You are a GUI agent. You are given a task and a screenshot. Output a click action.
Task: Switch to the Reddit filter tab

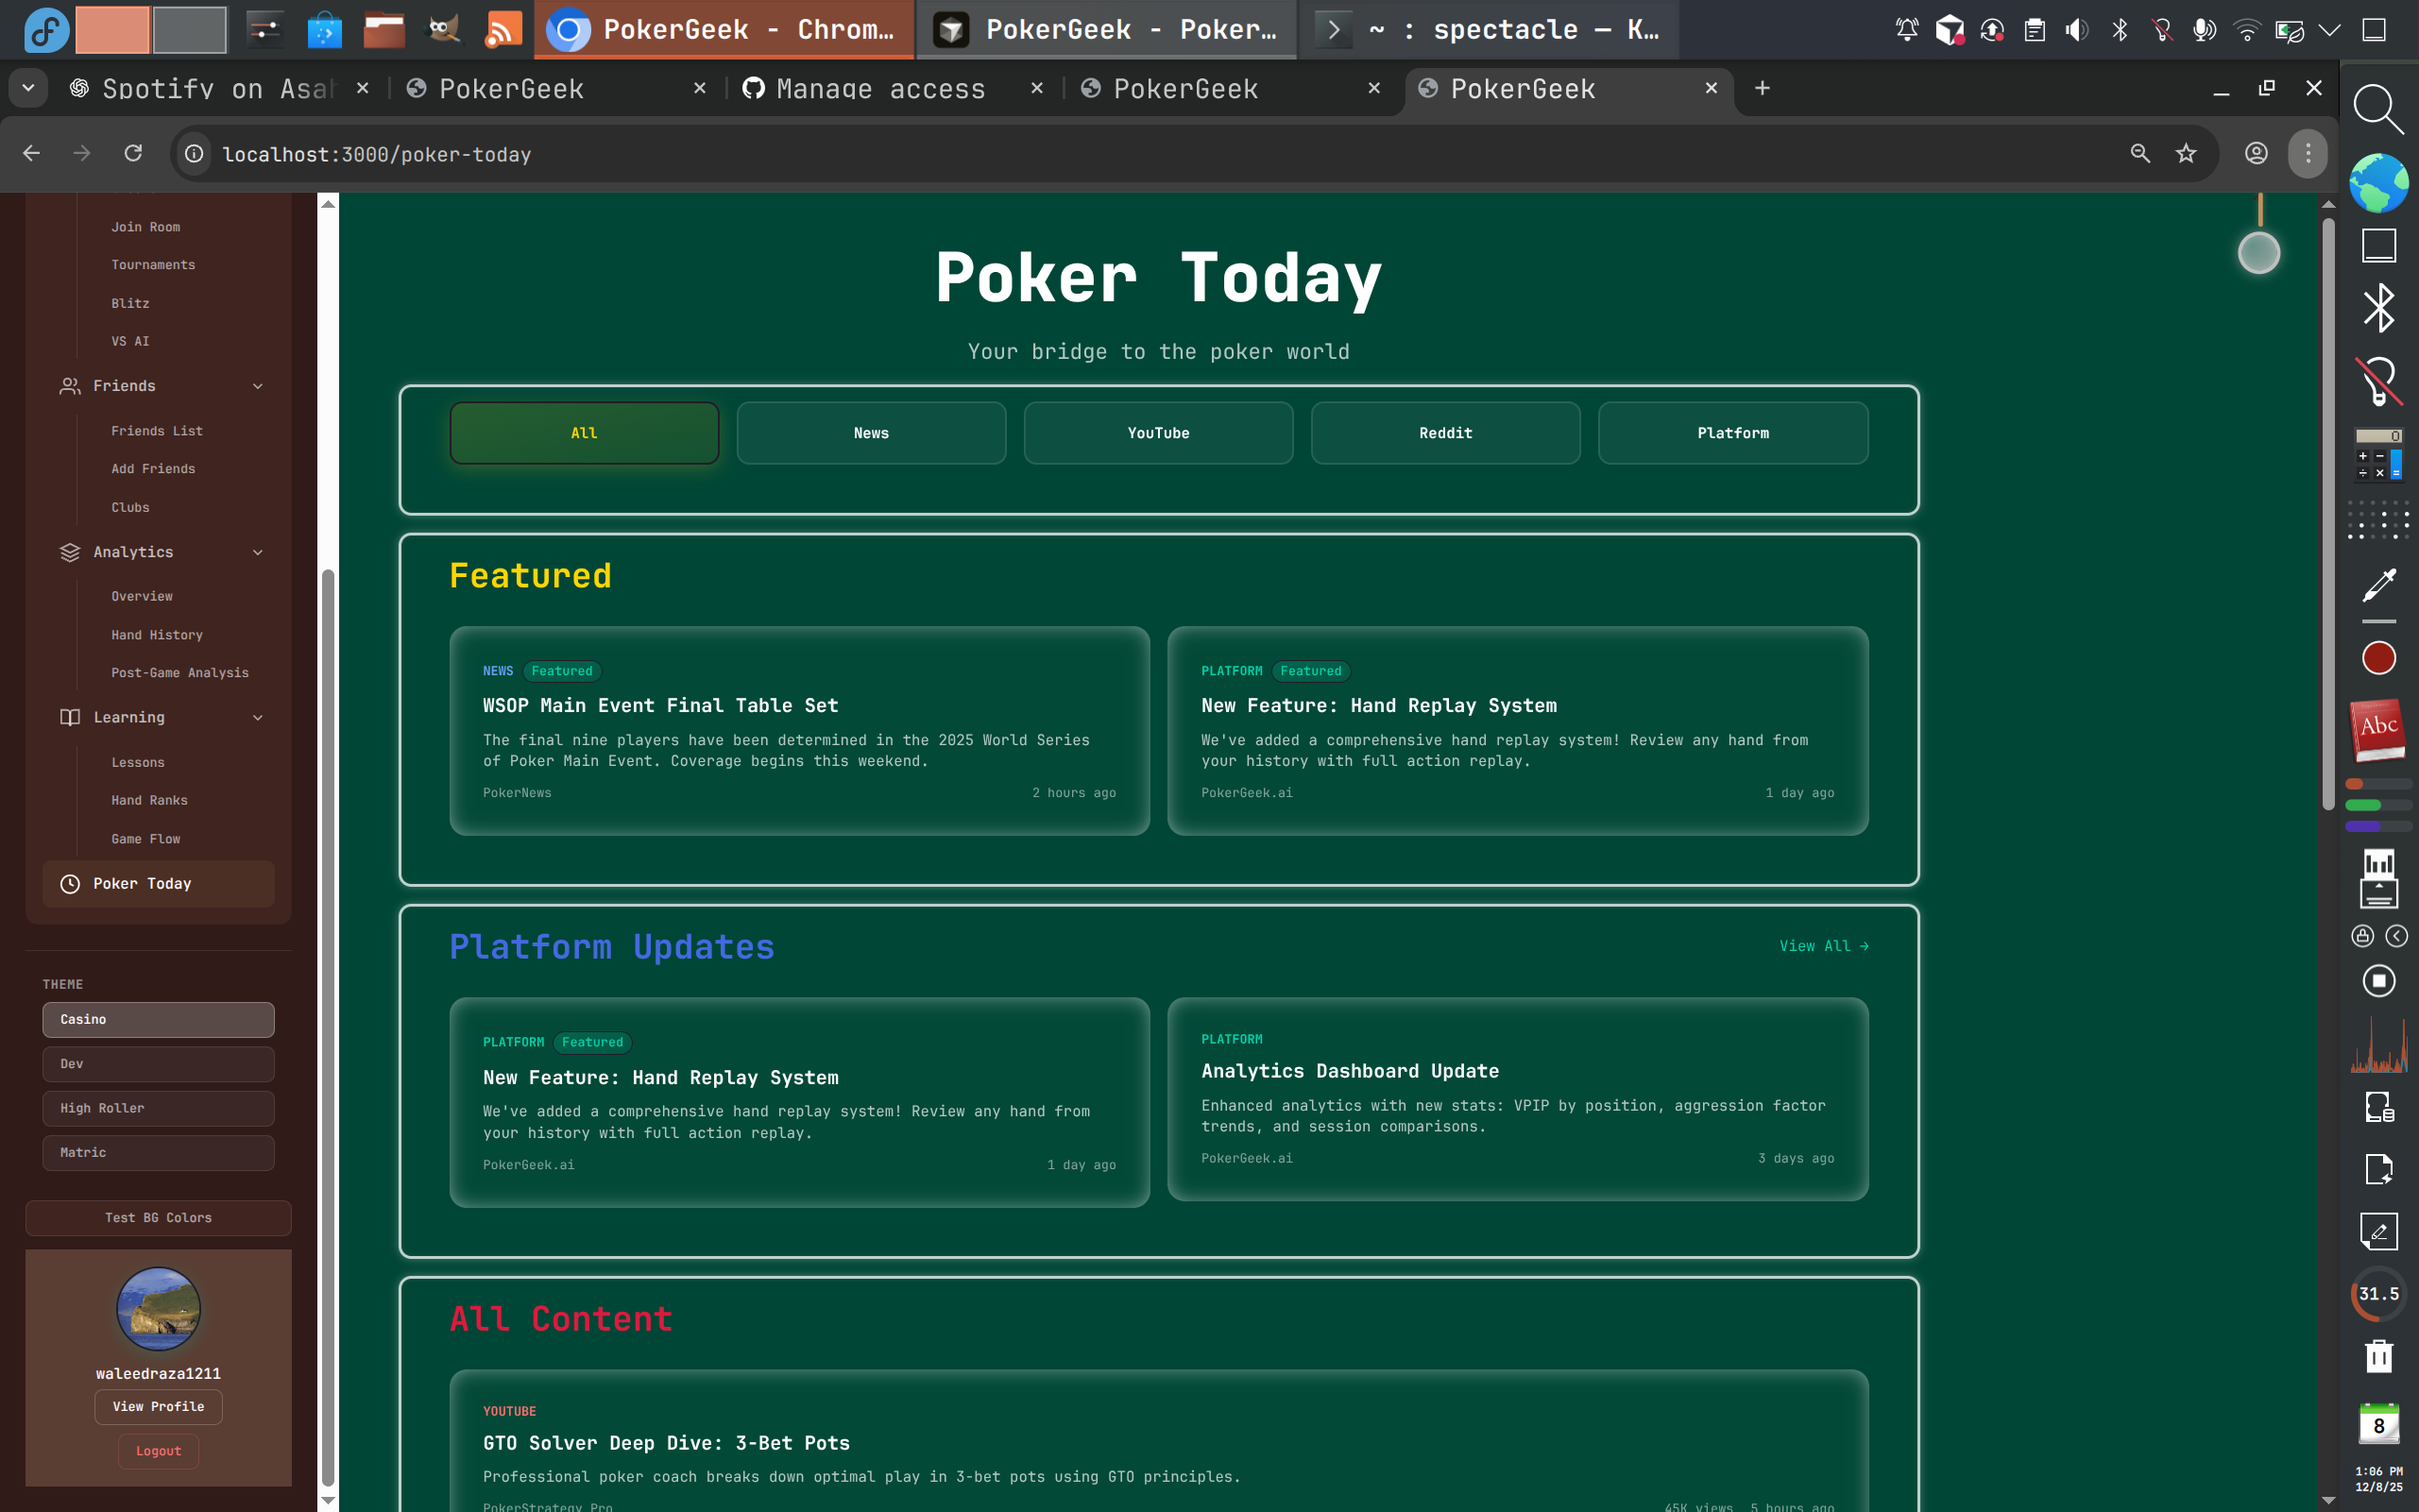1445,432
